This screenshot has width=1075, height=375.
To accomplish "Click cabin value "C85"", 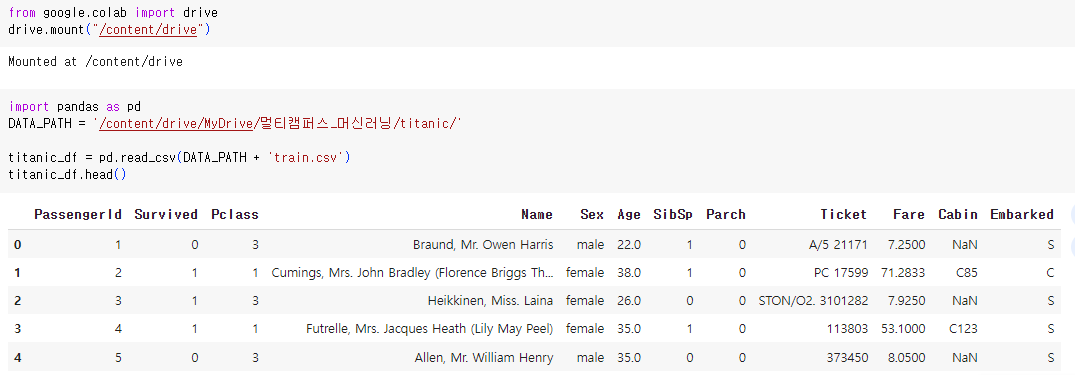I will point(967,273).
